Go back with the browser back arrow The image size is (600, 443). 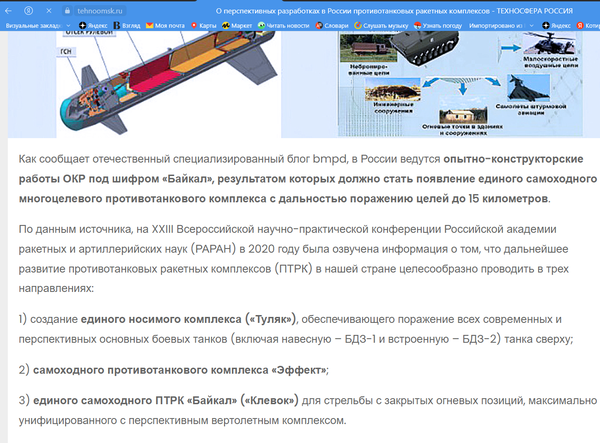pyautogui.click(x=8, y=11)
